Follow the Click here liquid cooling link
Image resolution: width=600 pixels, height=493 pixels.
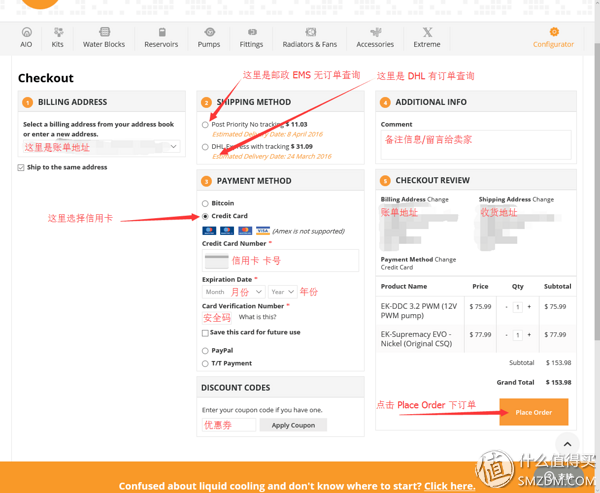coord(450,486)
